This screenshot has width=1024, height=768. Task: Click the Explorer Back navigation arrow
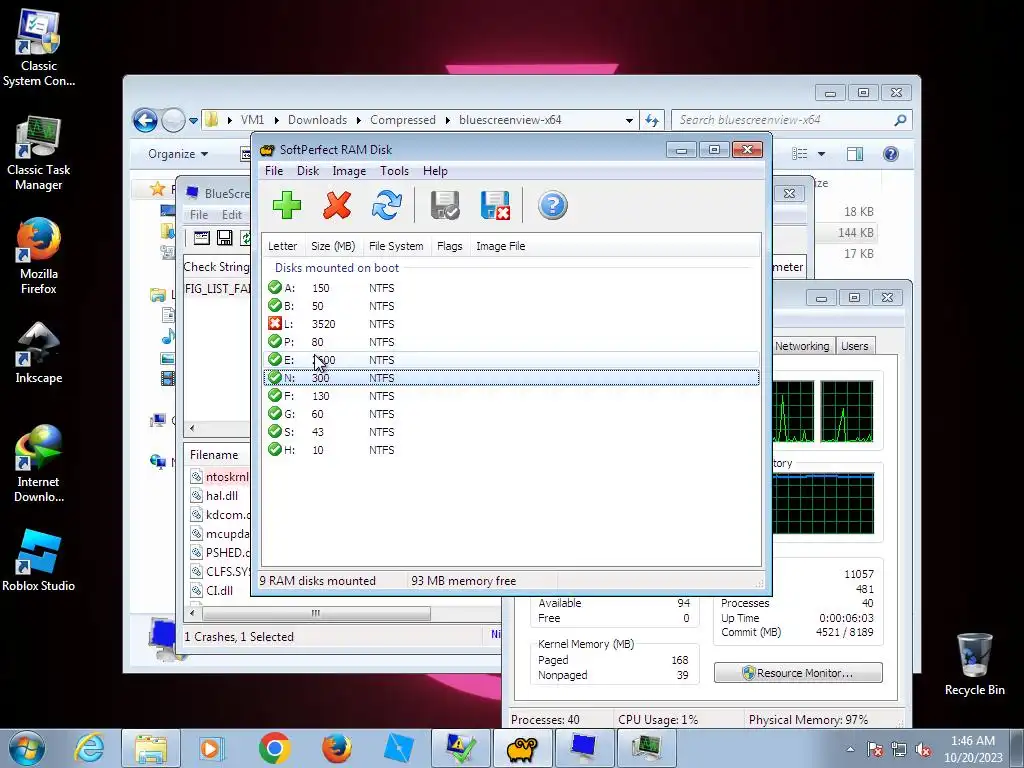click(145, 120)
